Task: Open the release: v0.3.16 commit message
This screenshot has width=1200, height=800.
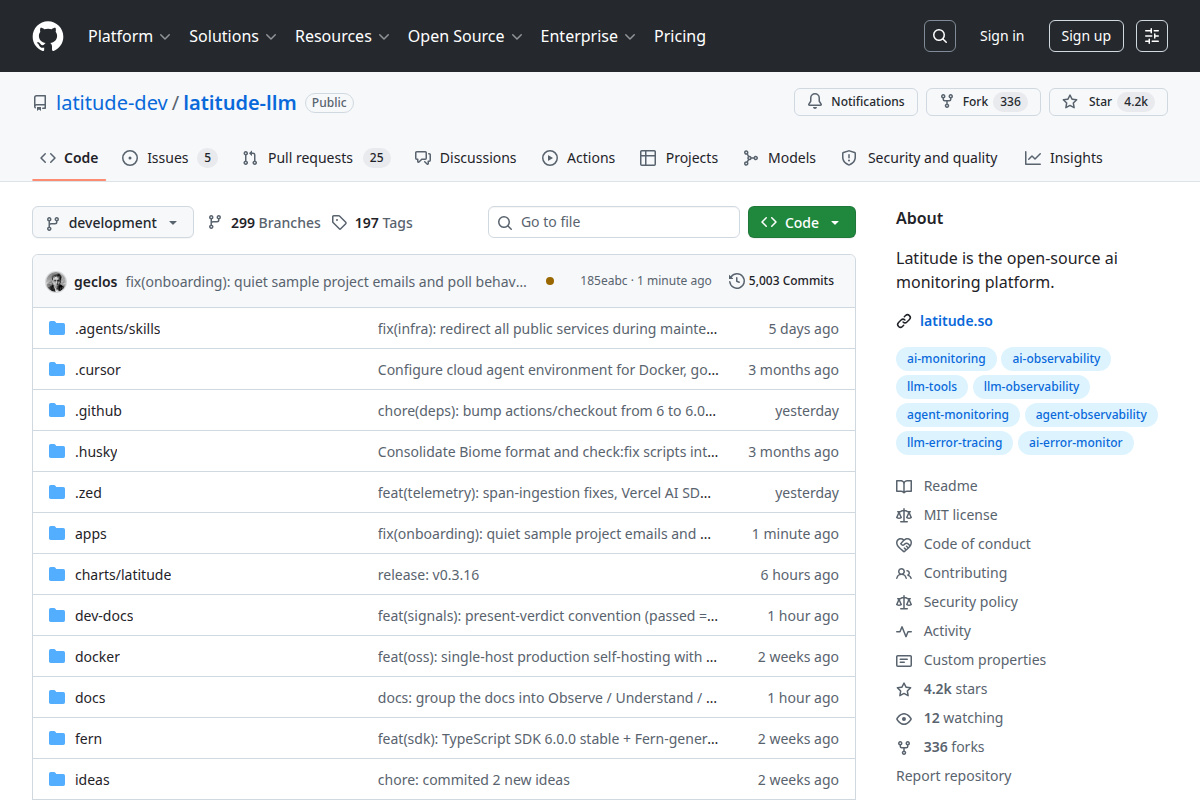Action: 428,575
